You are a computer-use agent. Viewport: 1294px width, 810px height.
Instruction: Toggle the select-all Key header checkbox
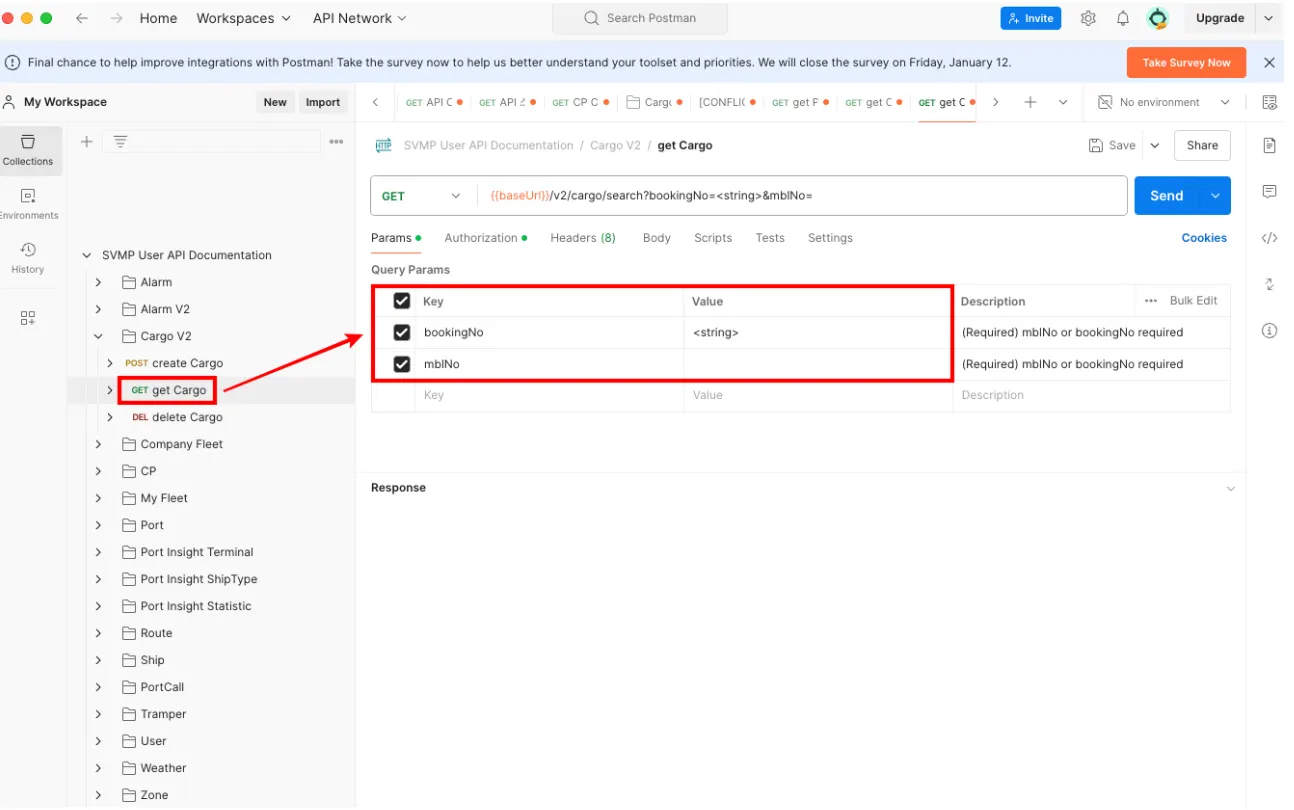coord(402,301)
